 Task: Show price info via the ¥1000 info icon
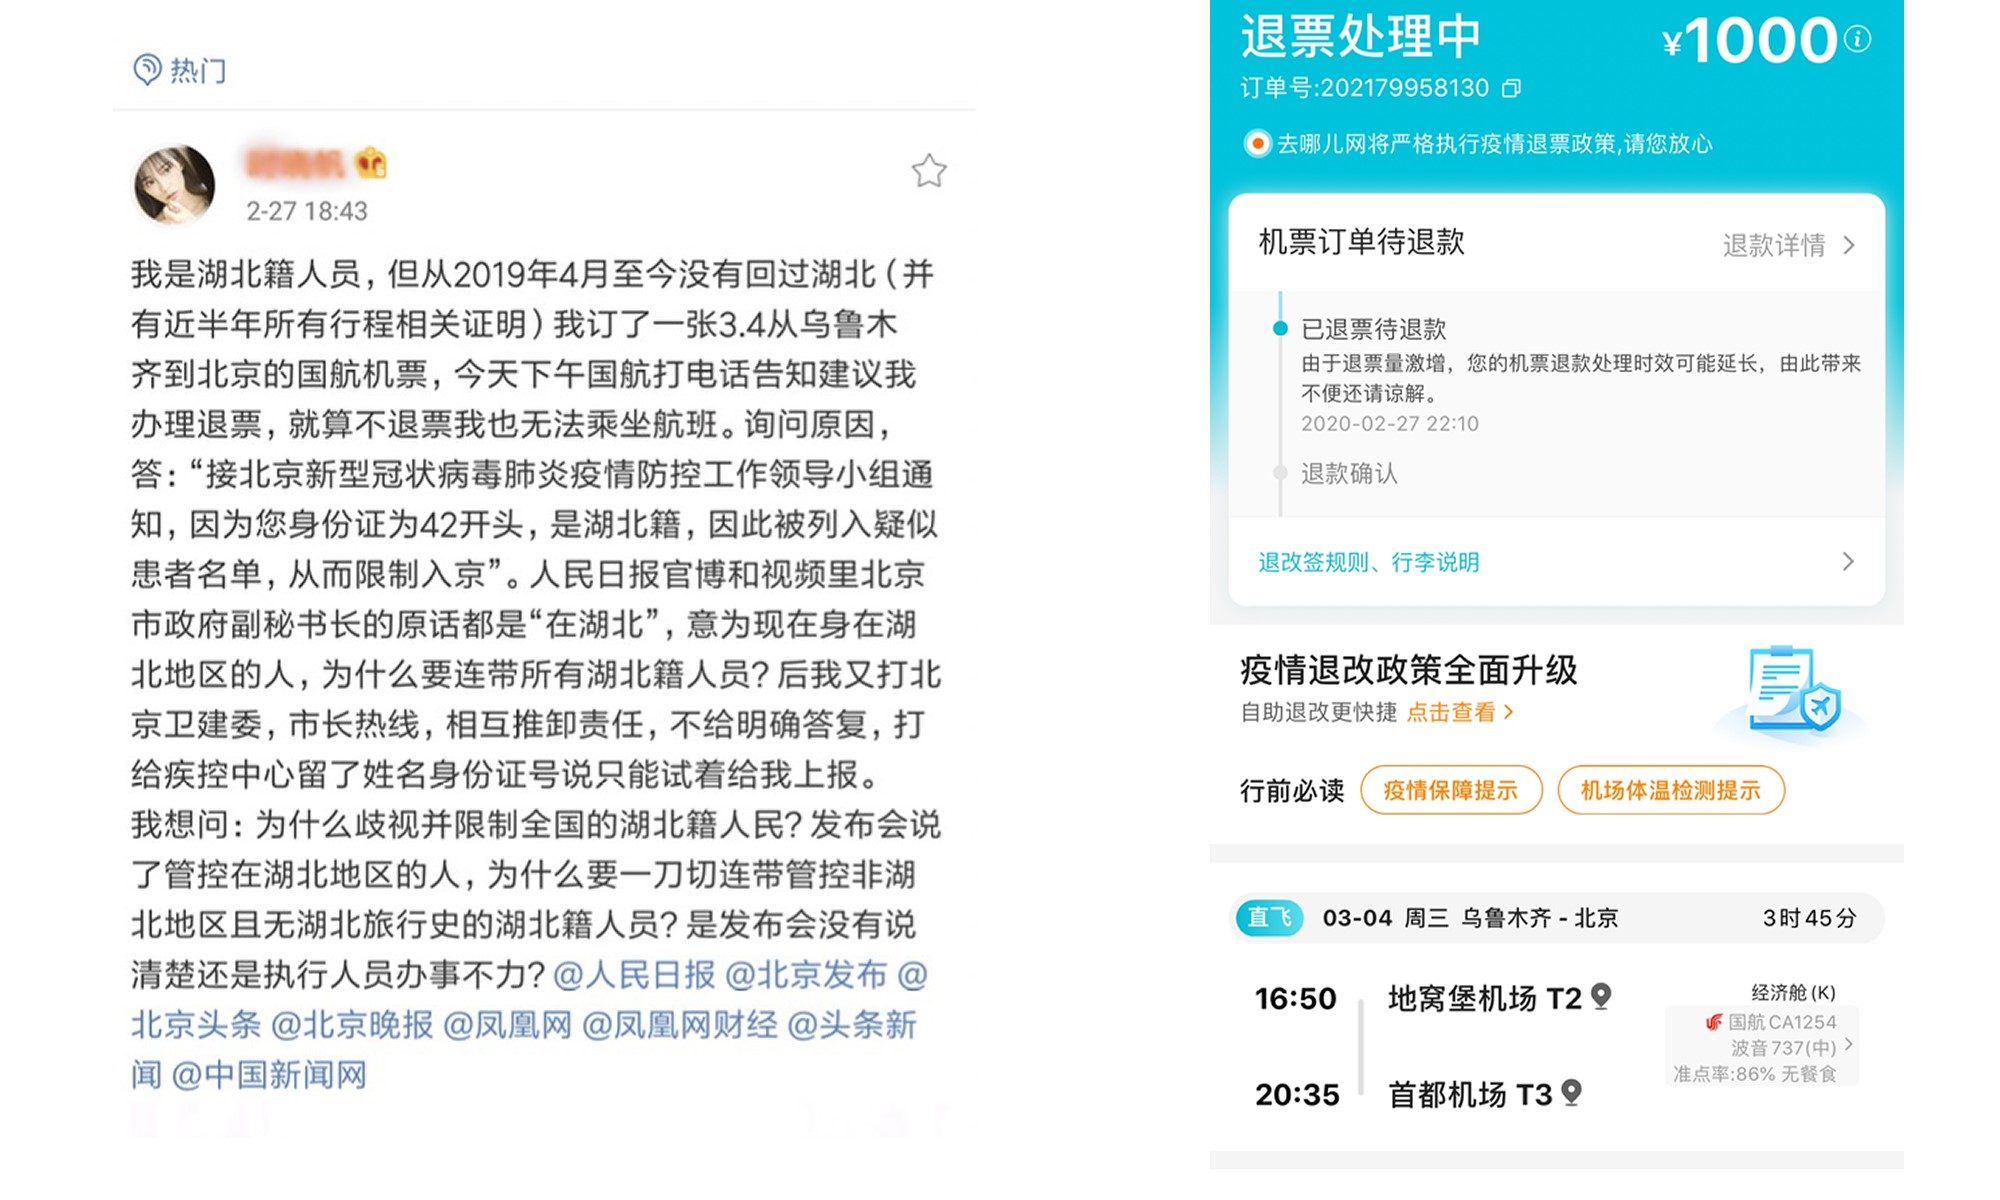pyautogui.click(x=1858, y=39)
